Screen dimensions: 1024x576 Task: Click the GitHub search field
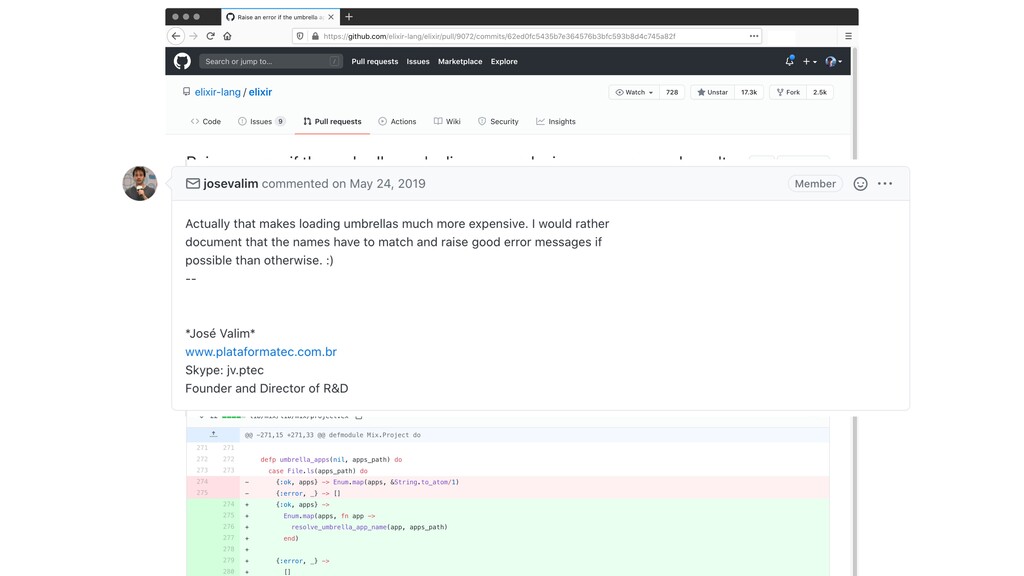point(270,61)
